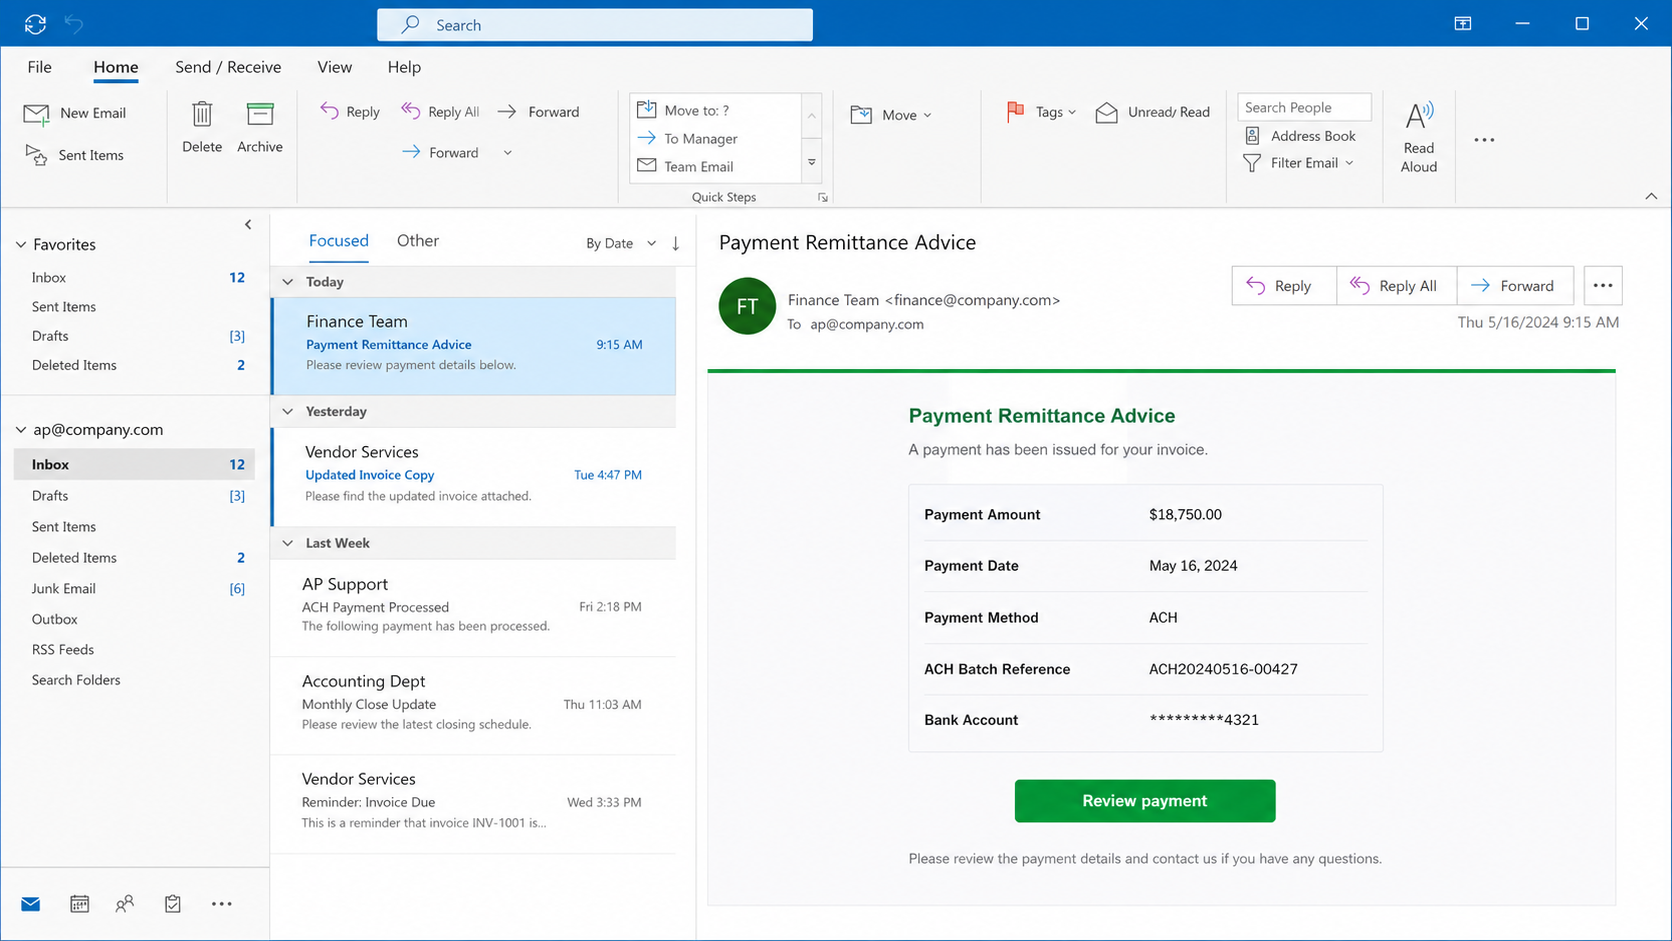Click Reply All in the reading pane
Image resolution: width=1672 pixels, height=941 pixels.
tap(1396, 286)
